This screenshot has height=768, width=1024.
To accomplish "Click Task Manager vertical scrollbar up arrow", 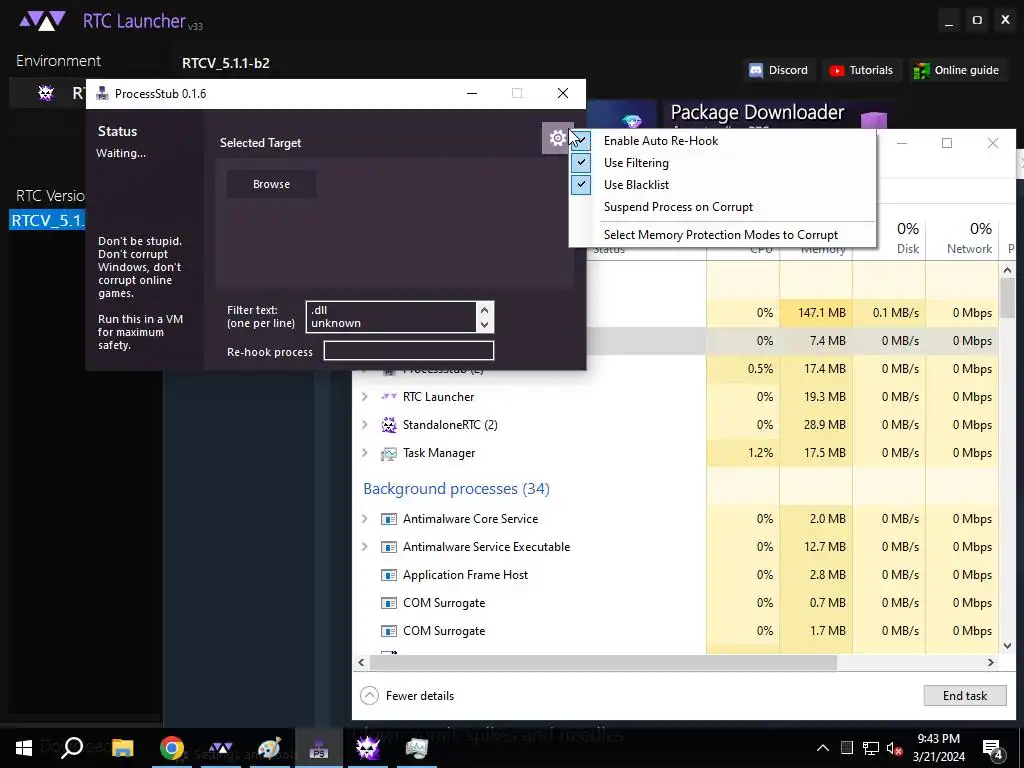I will click(1007, 270).
